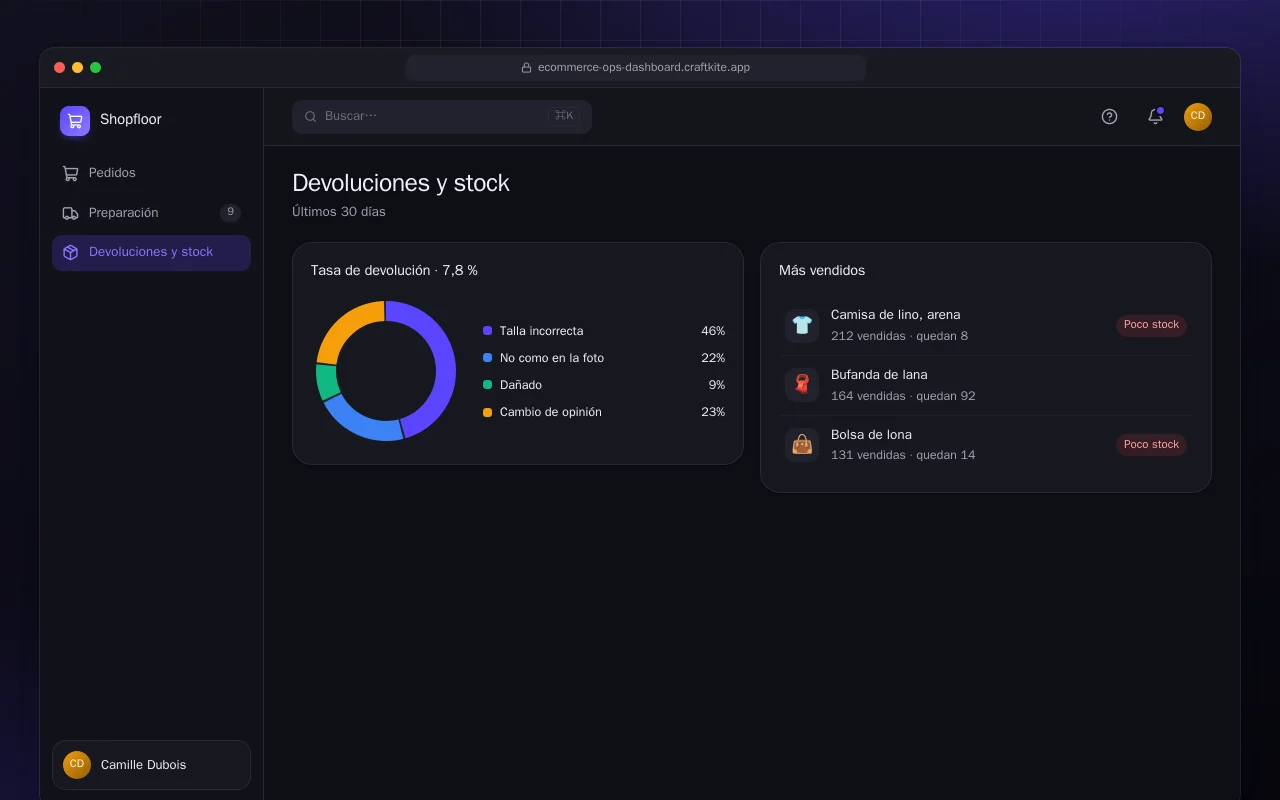The height and width of the screenshot is (800, 1280).
Task: Click the 23% value
Action: coord(713,412)
